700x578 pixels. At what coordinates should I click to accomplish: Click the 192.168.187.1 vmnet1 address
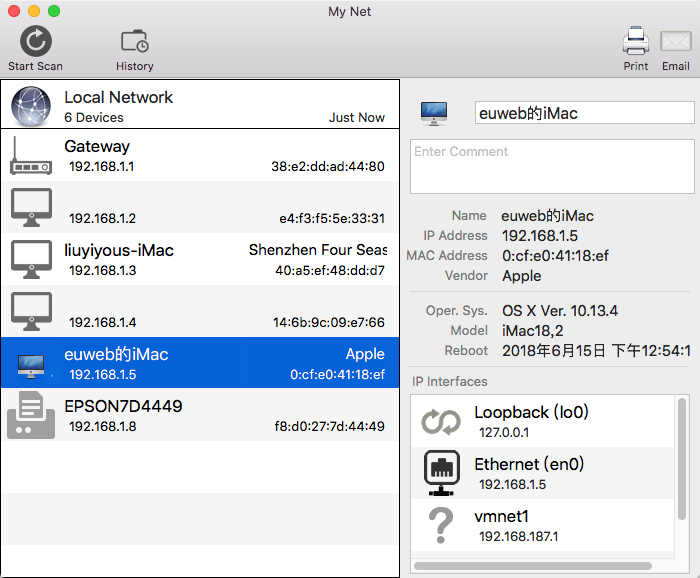point(518,536)
